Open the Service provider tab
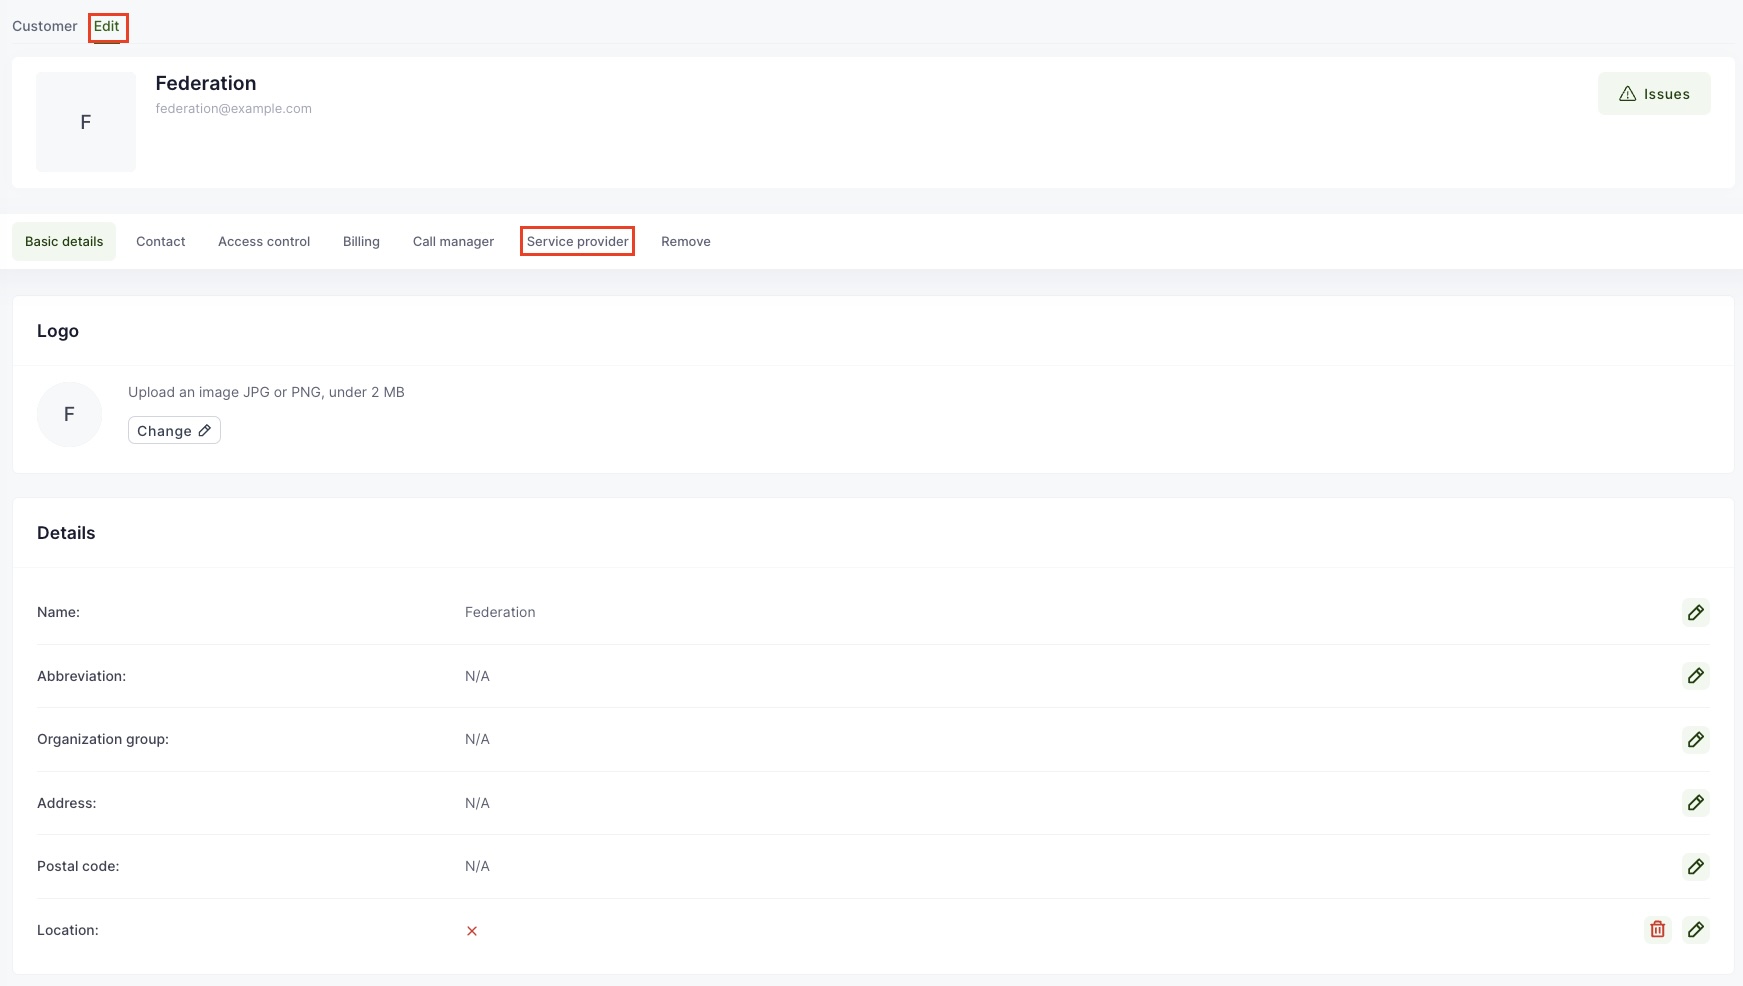Image resolution: width=1743 pixels, height=986 pixels. click(577, 242)
